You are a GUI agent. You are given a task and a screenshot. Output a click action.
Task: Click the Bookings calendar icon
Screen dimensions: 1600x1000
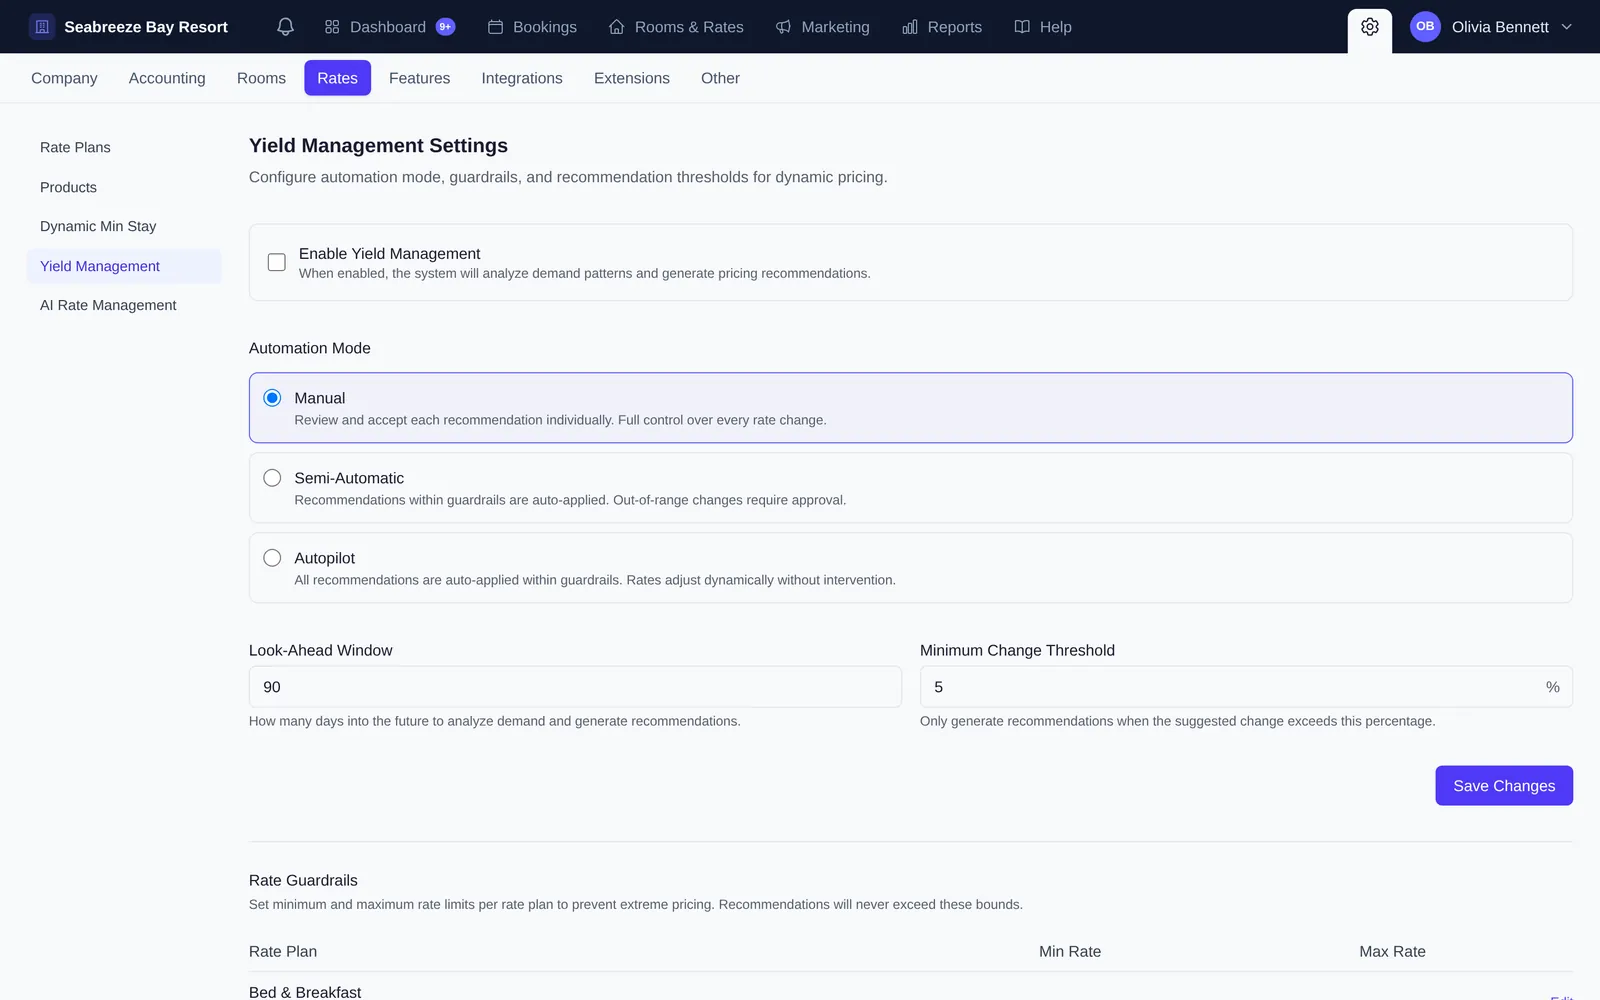[495, 27]
